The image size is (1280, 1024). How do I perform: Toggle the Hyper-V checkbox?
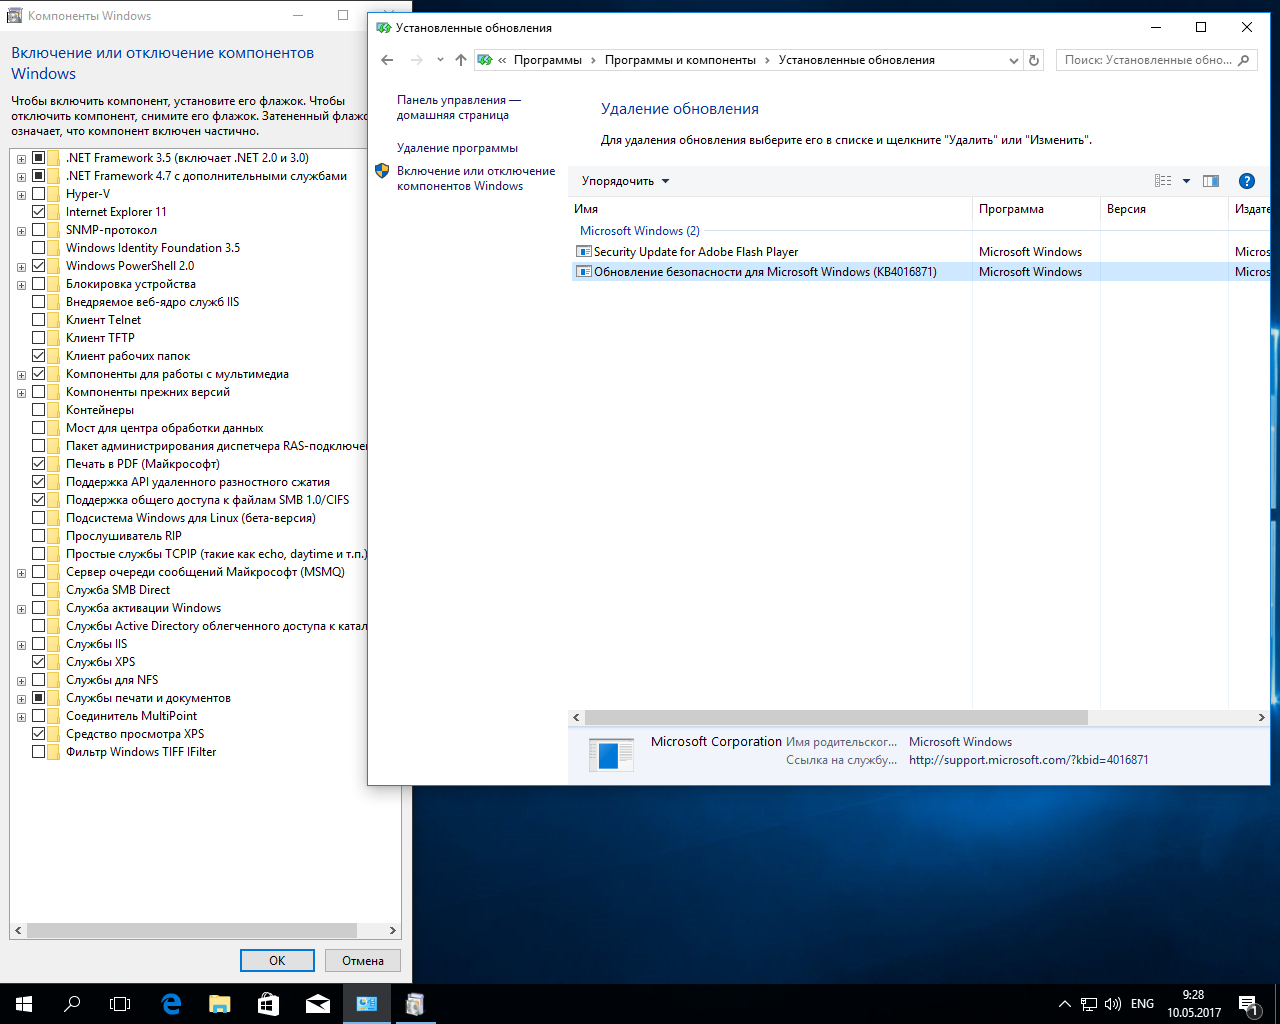click(38, 194)
